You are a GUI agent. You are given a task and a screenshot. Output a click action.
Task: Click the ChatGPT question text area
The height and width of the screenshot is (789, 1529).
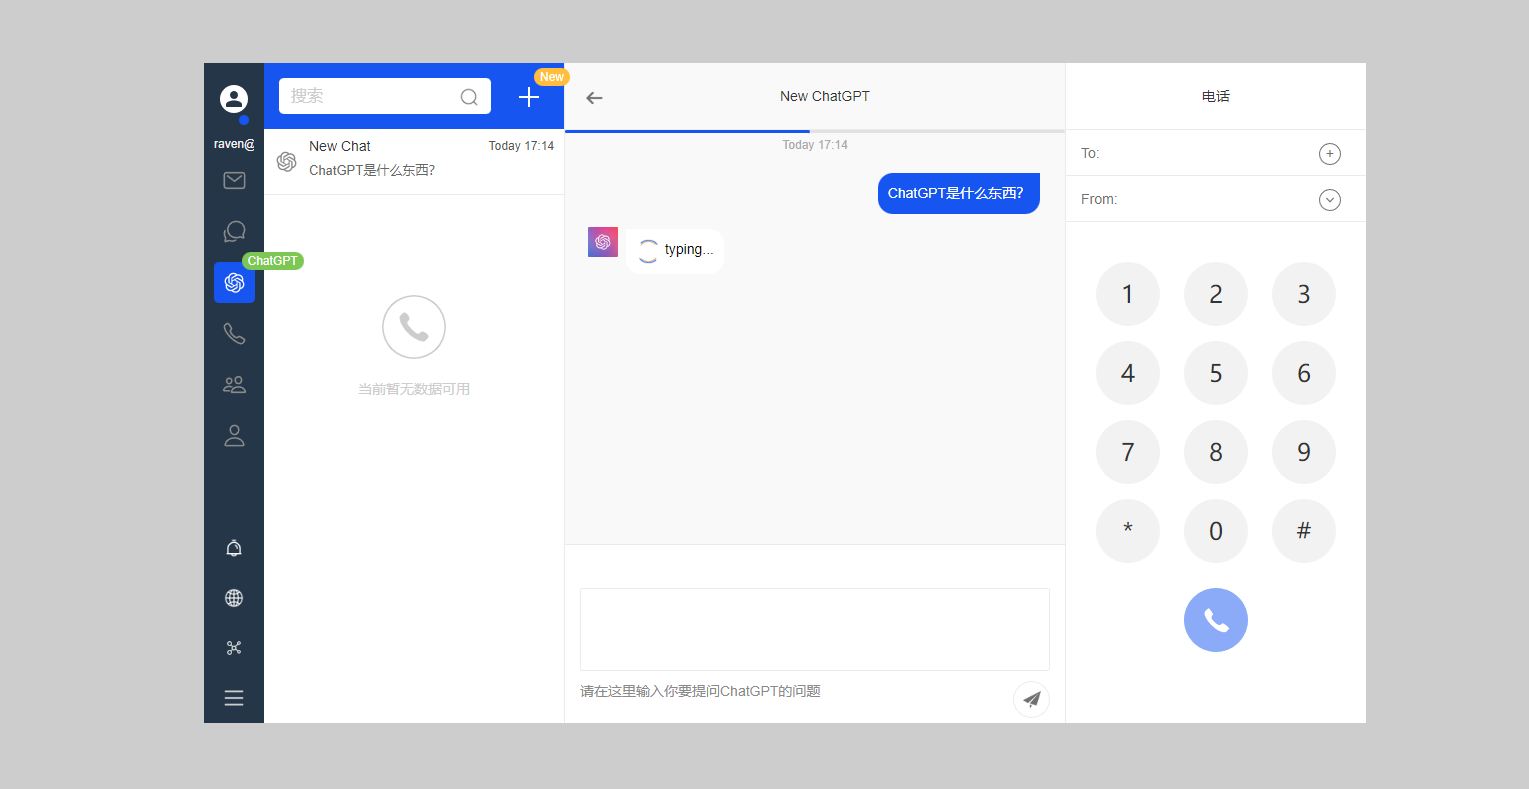(x=815, y=629)
